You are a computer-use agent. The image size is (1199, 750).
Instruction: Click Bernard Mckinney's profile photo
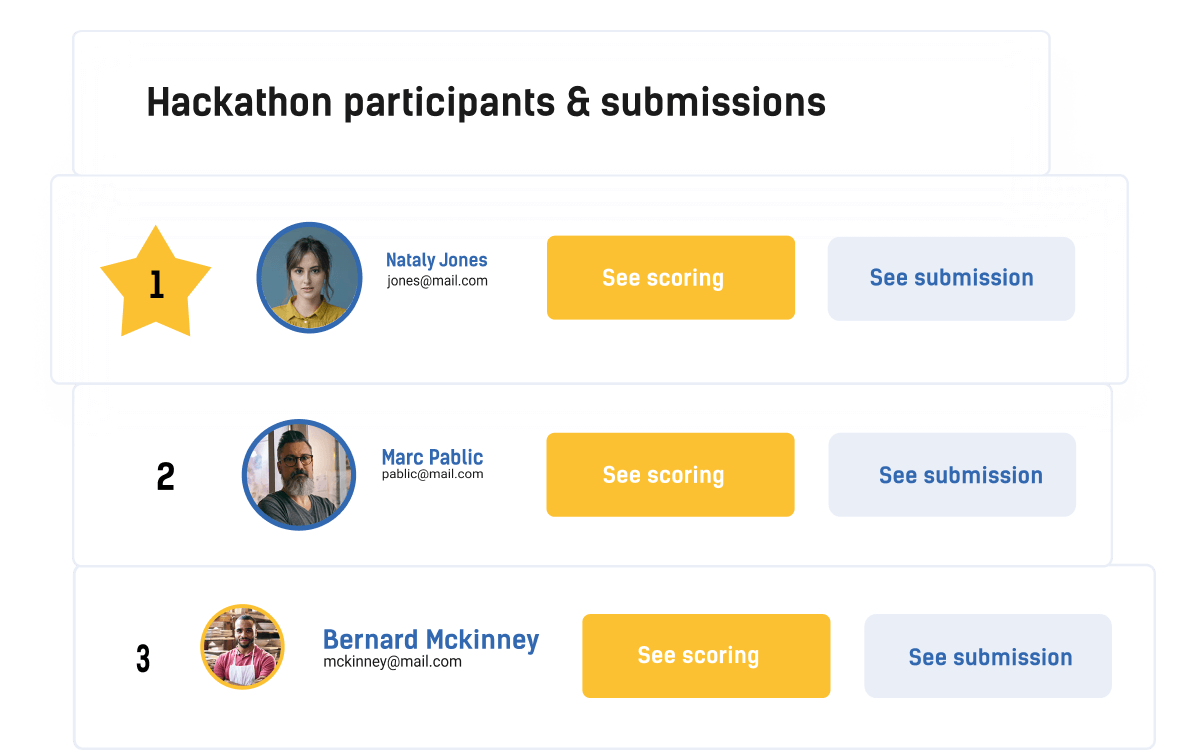click(x=242, y=646)
